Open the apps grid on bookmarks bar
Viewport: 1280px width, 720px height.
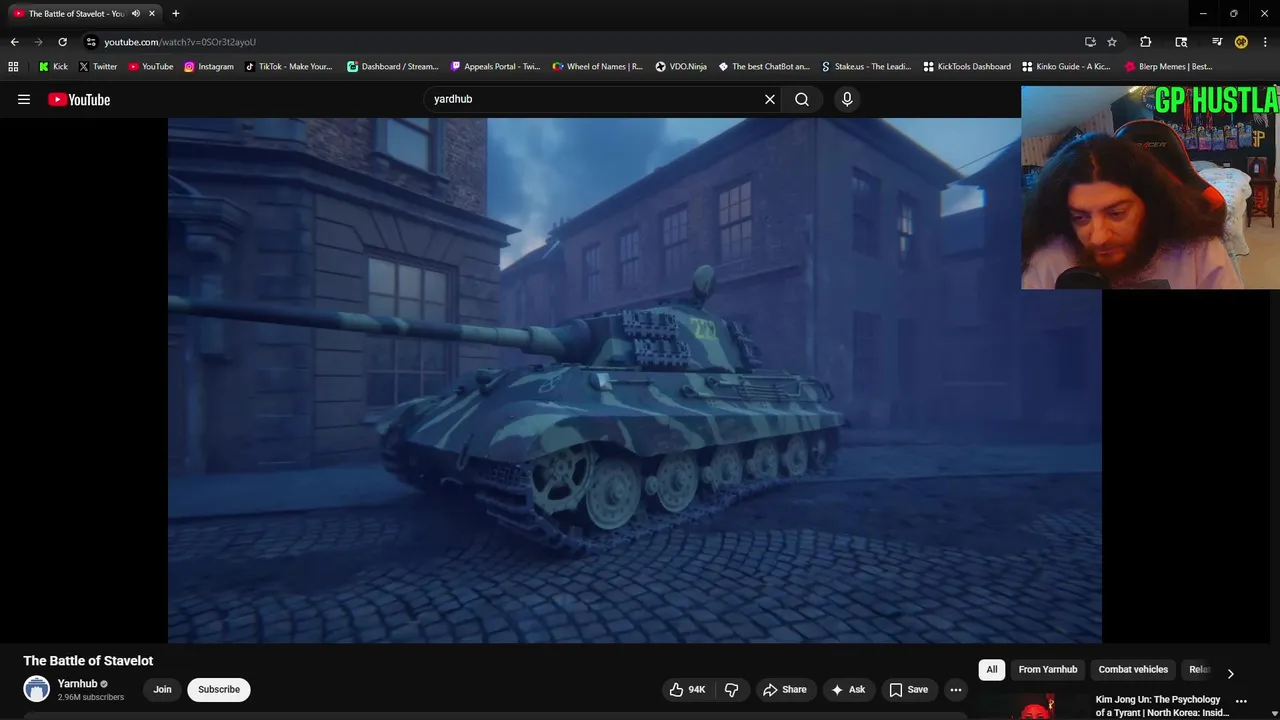tap(13, 67)
